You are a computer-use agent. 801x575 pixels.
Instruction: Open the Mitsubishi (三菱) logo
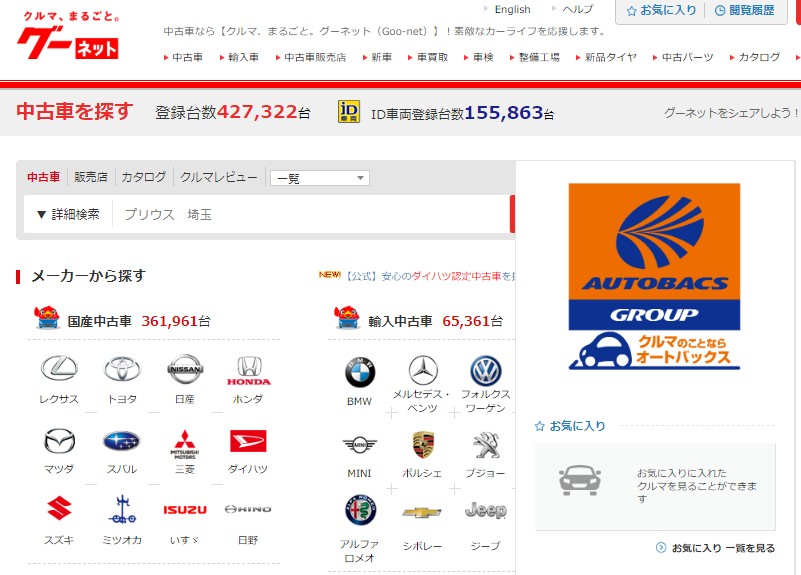point(185,444)
